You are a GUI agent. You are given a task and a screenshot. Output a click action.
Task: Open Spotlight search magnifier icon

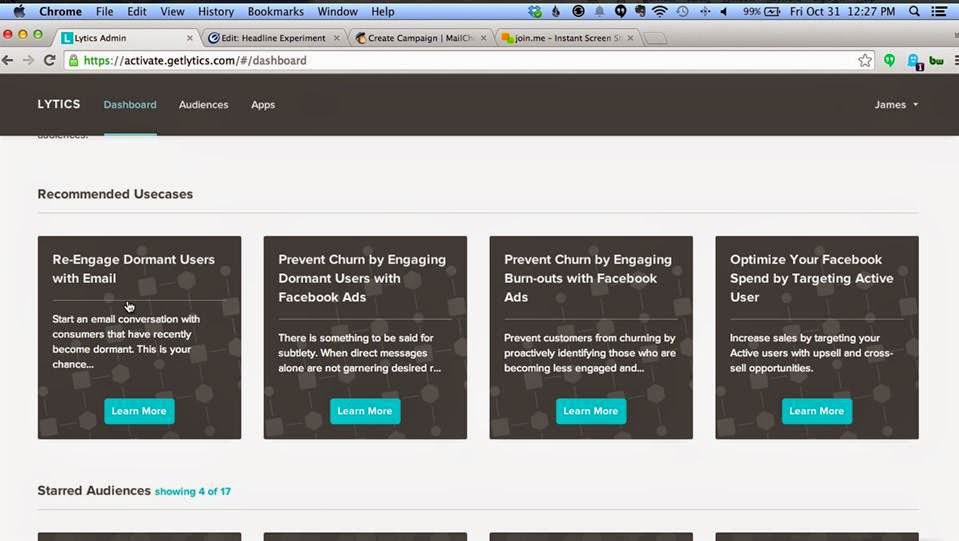(x=914, y=11)
